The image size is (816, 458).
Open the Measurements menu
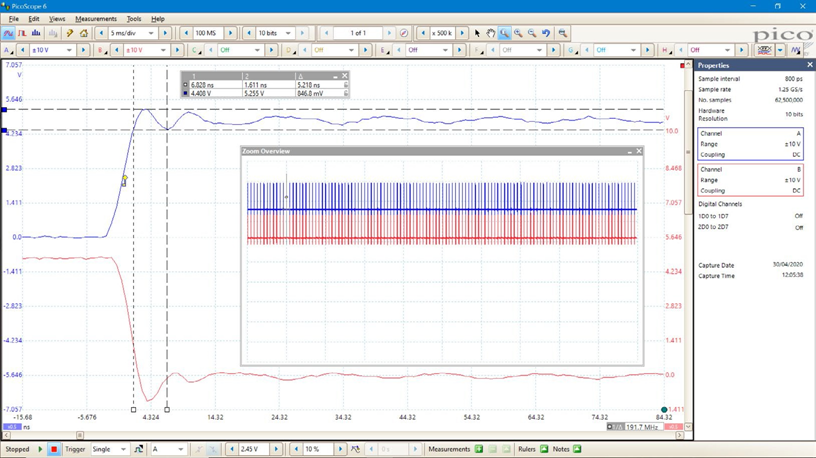96,19
